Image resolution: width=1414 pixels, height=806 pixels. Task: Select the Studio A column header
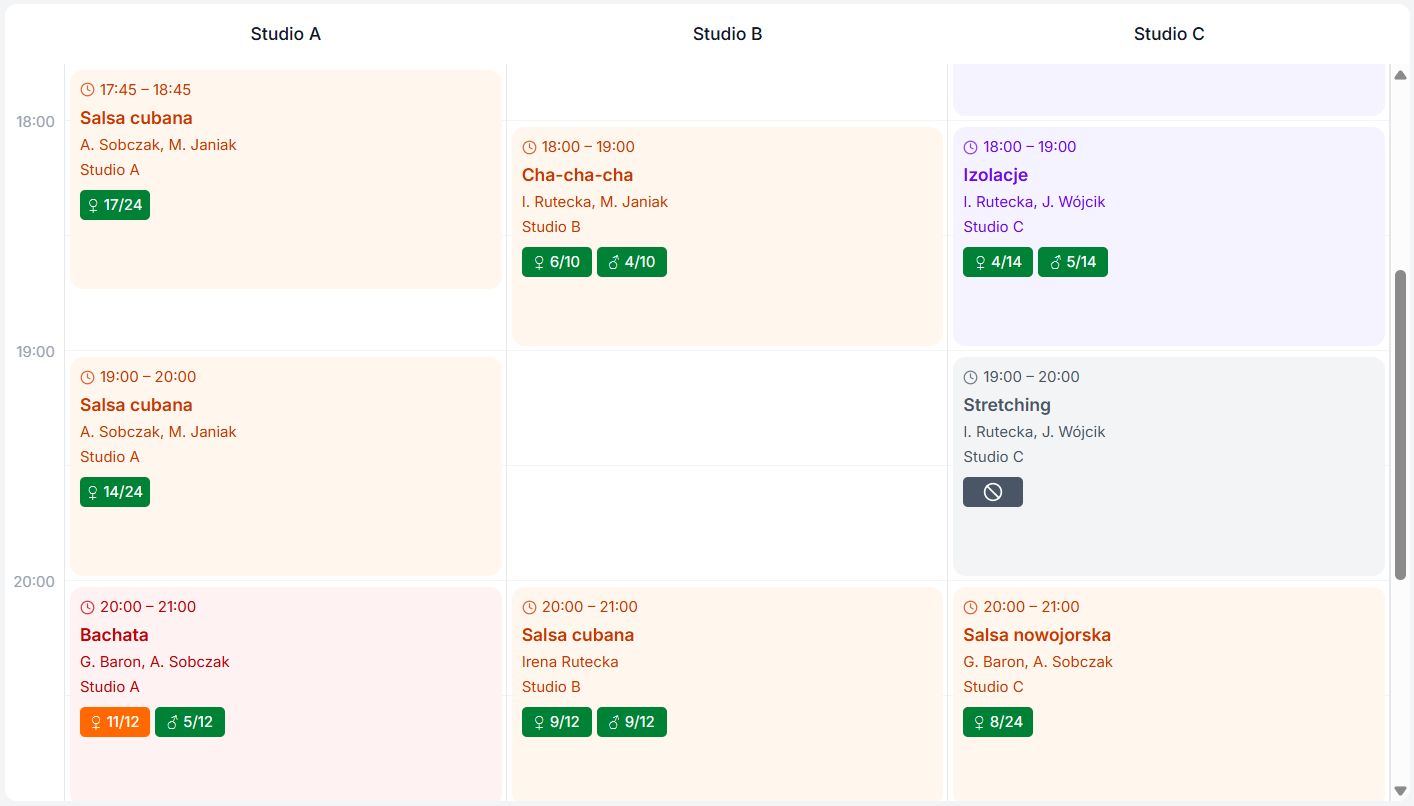click(x=285, y=34)
